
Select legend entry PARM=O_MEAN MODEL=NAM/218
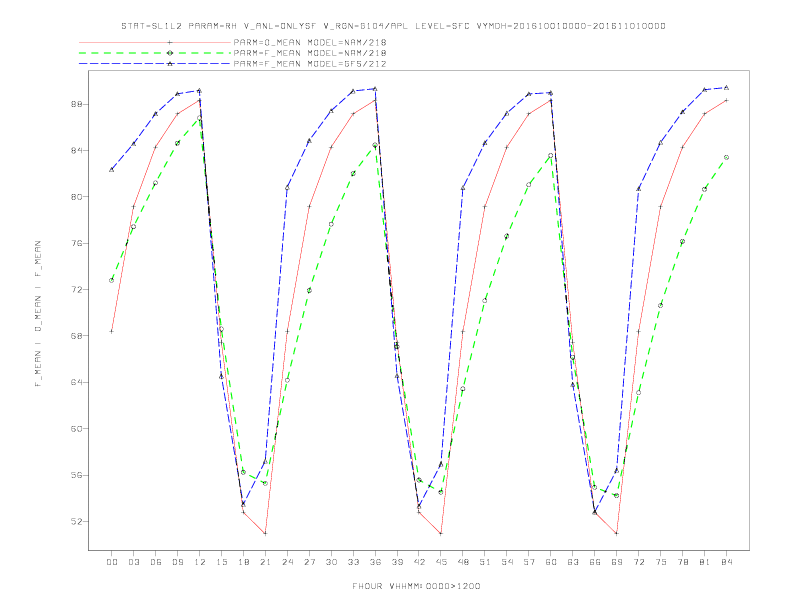[x=310, y=42]
